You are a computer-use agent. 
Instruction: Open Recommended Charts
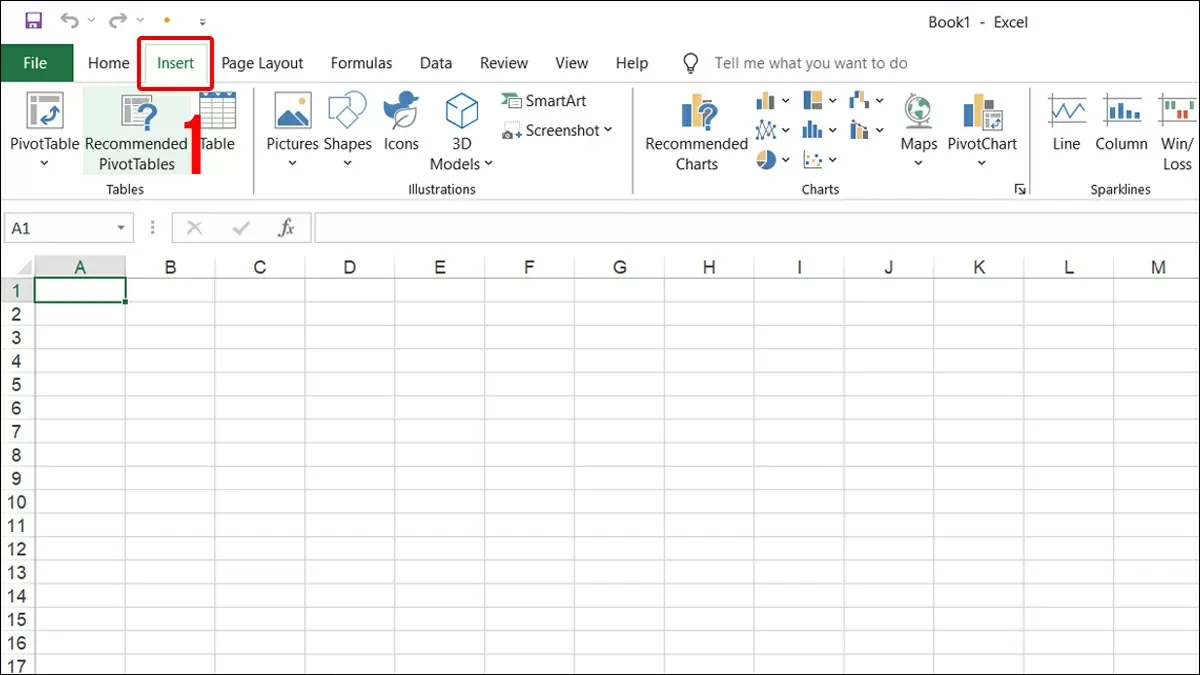tap(695, 130)
